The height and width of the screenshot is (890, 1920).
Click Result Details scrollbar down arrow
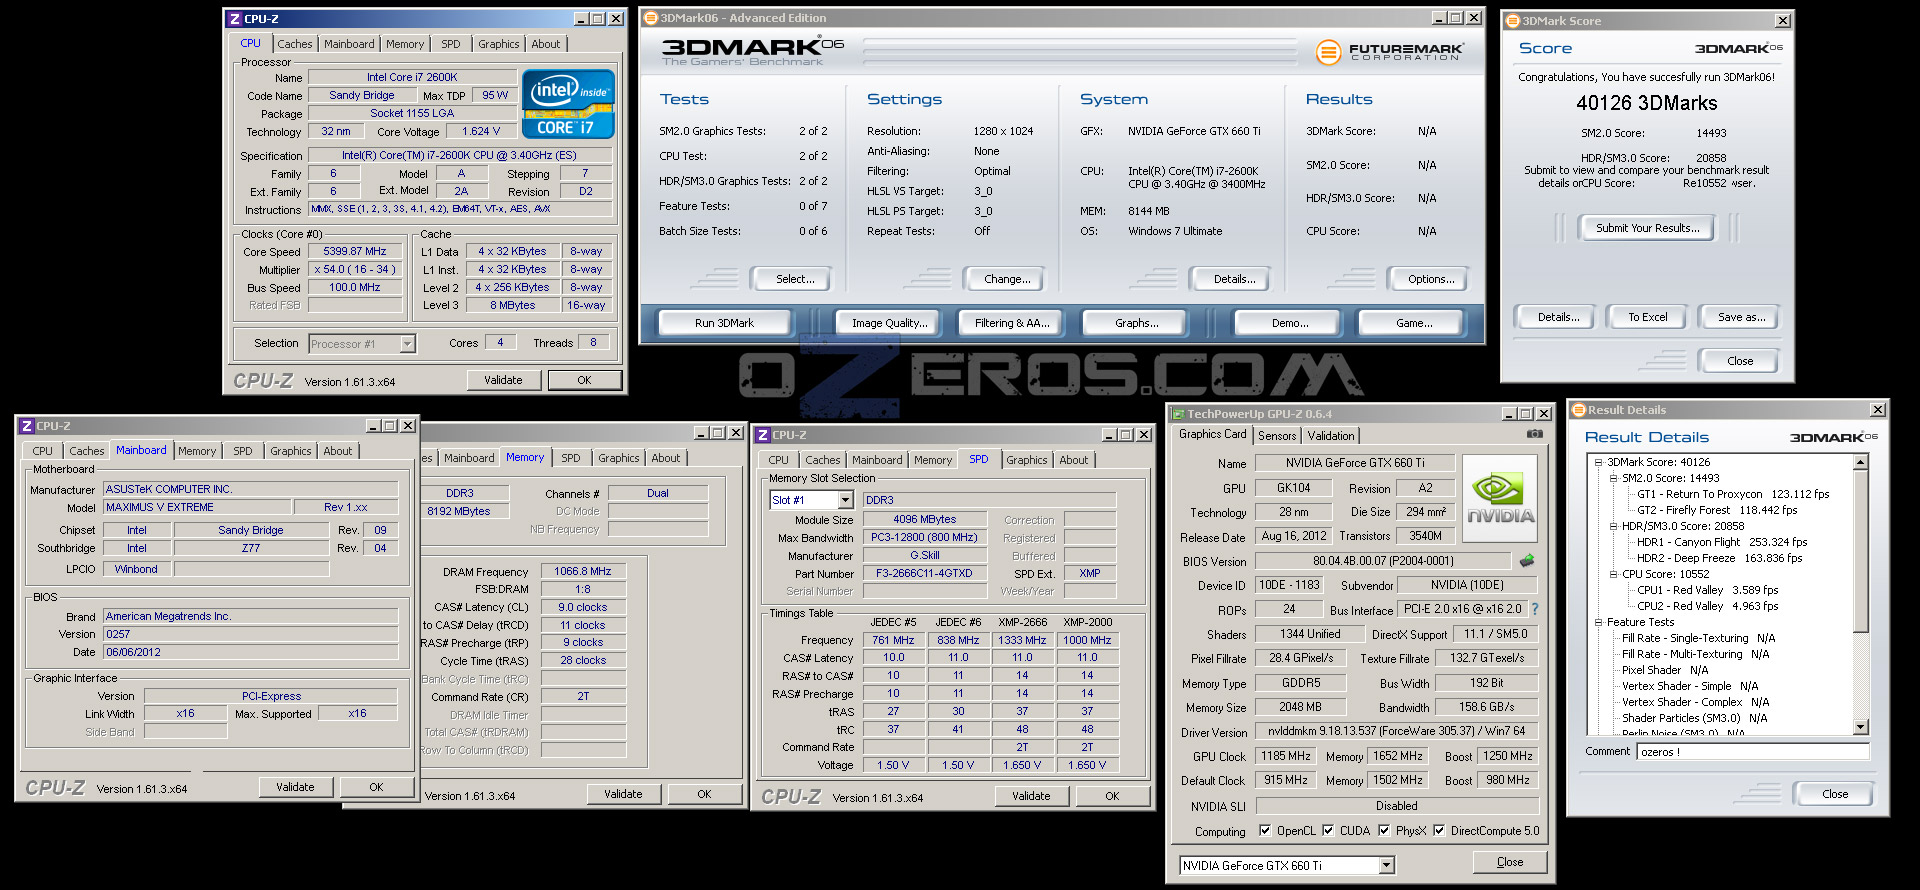coord(1860,727)
